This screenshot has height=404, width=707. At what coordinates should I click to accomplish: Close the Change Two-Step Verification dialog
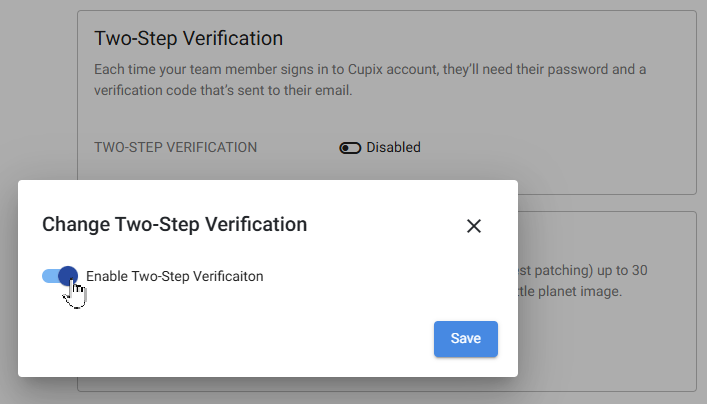point(474,226)
